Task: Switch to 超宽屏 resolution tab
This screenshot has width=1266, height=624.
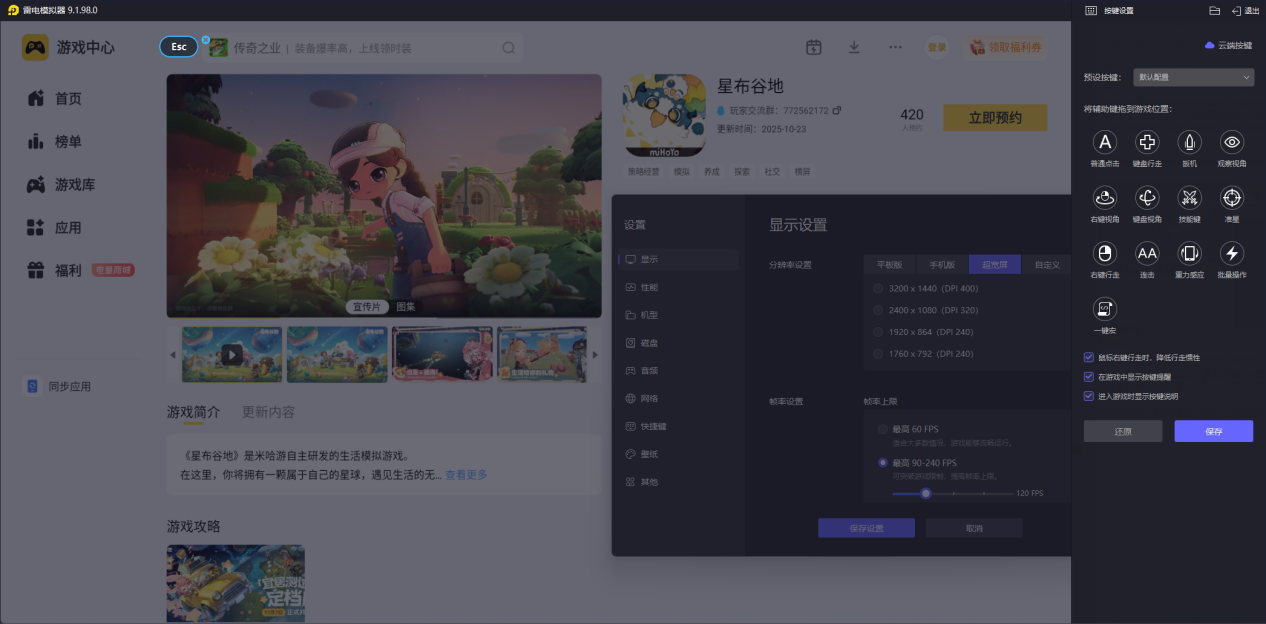Action: [995, 265]
